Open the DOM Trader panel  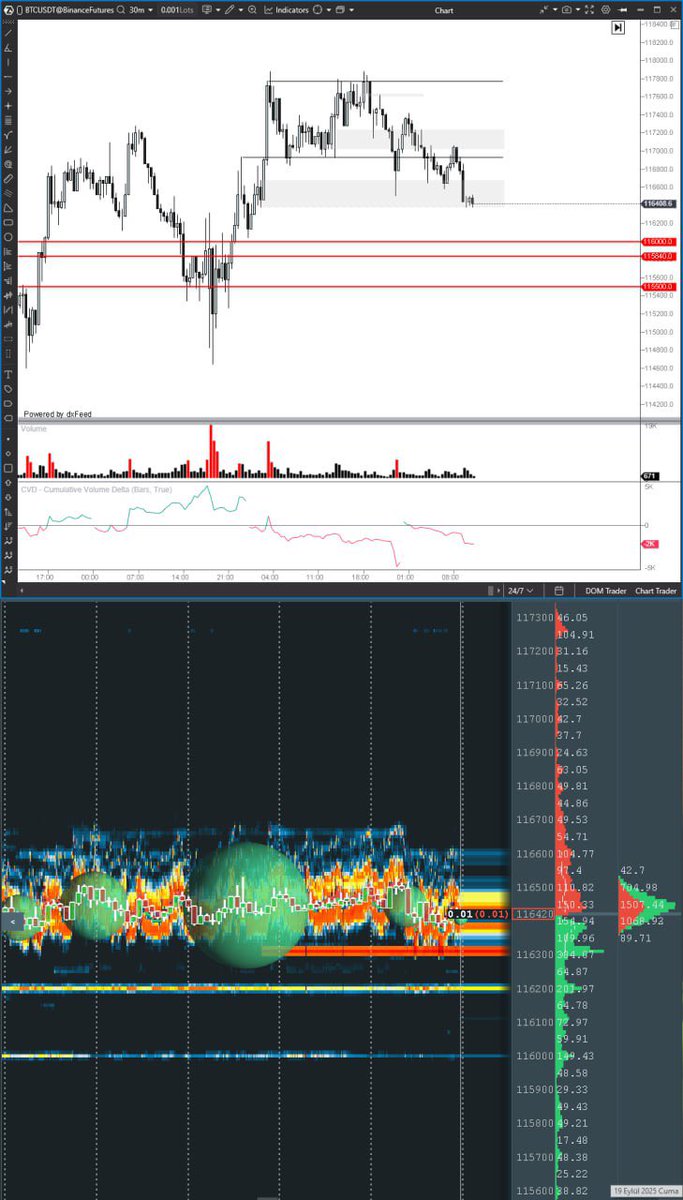coord(606,591)
